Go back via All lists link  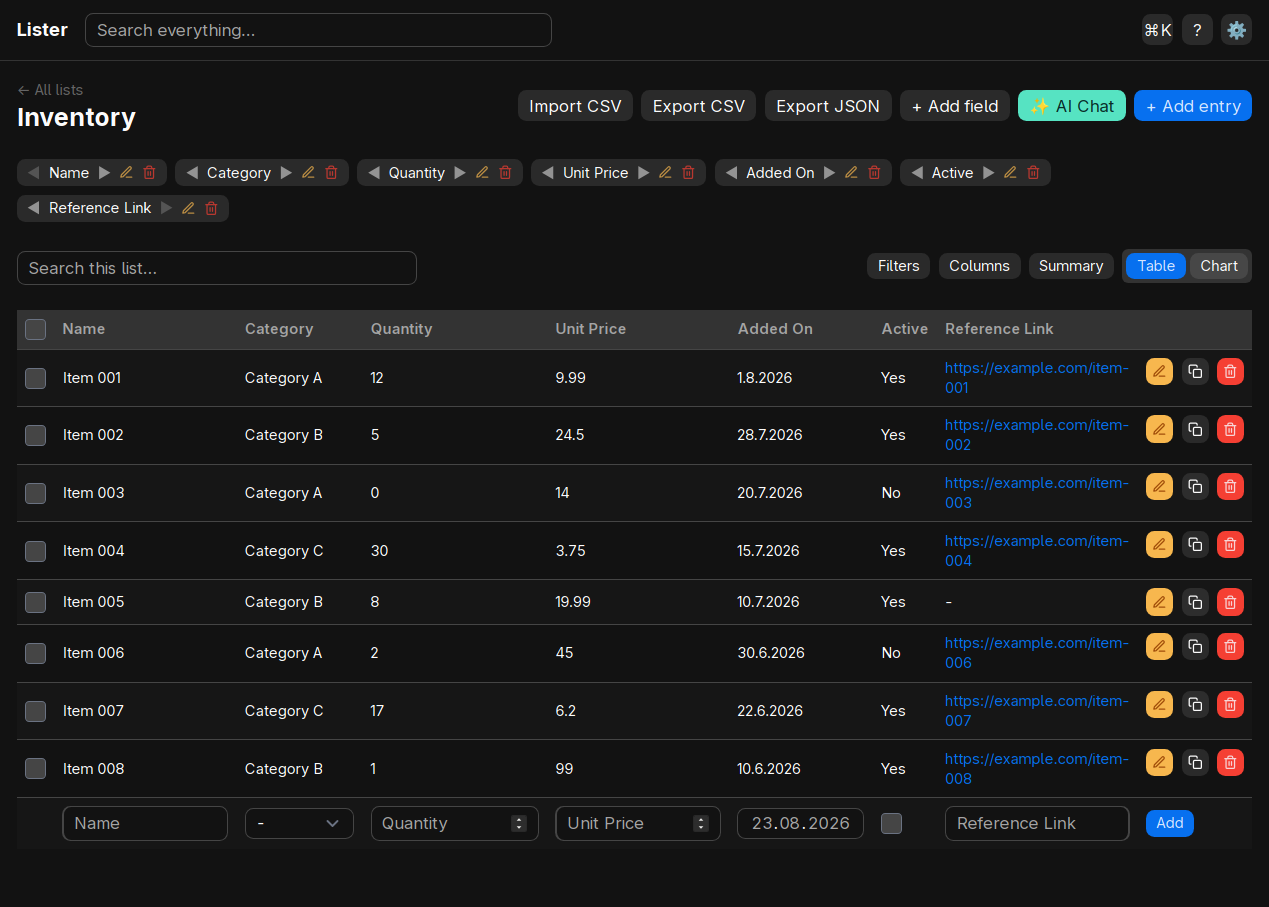(50, 90)
